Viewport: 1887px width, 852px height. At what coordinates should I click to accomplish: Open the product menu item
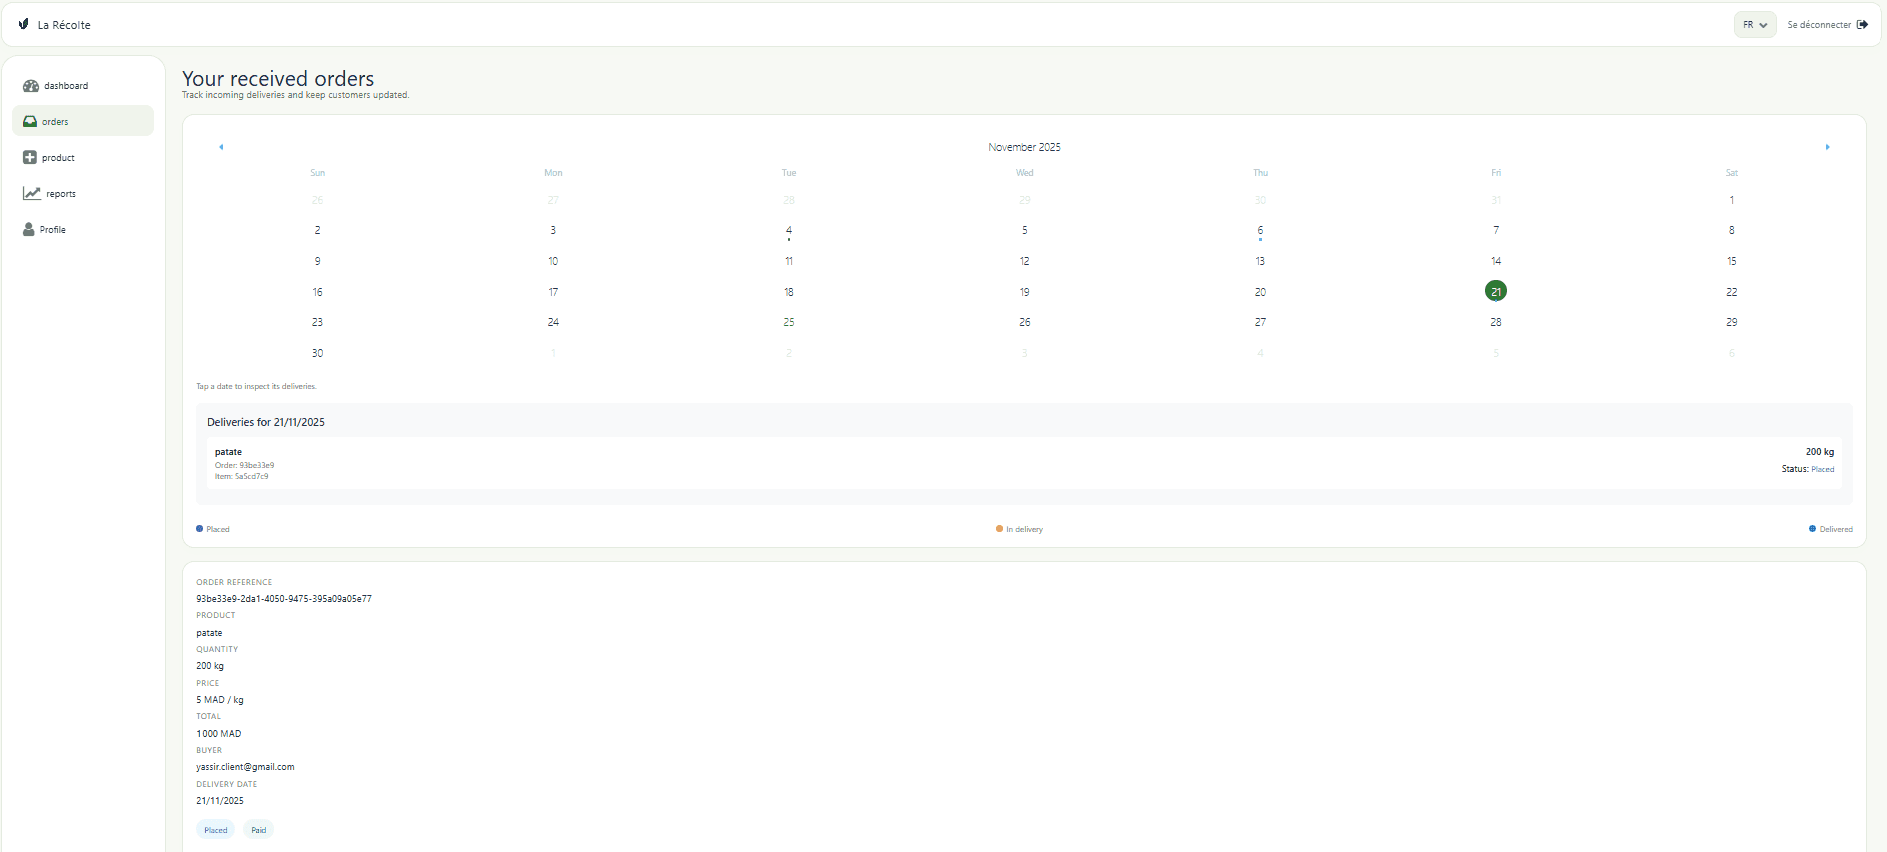coord(58,158)
